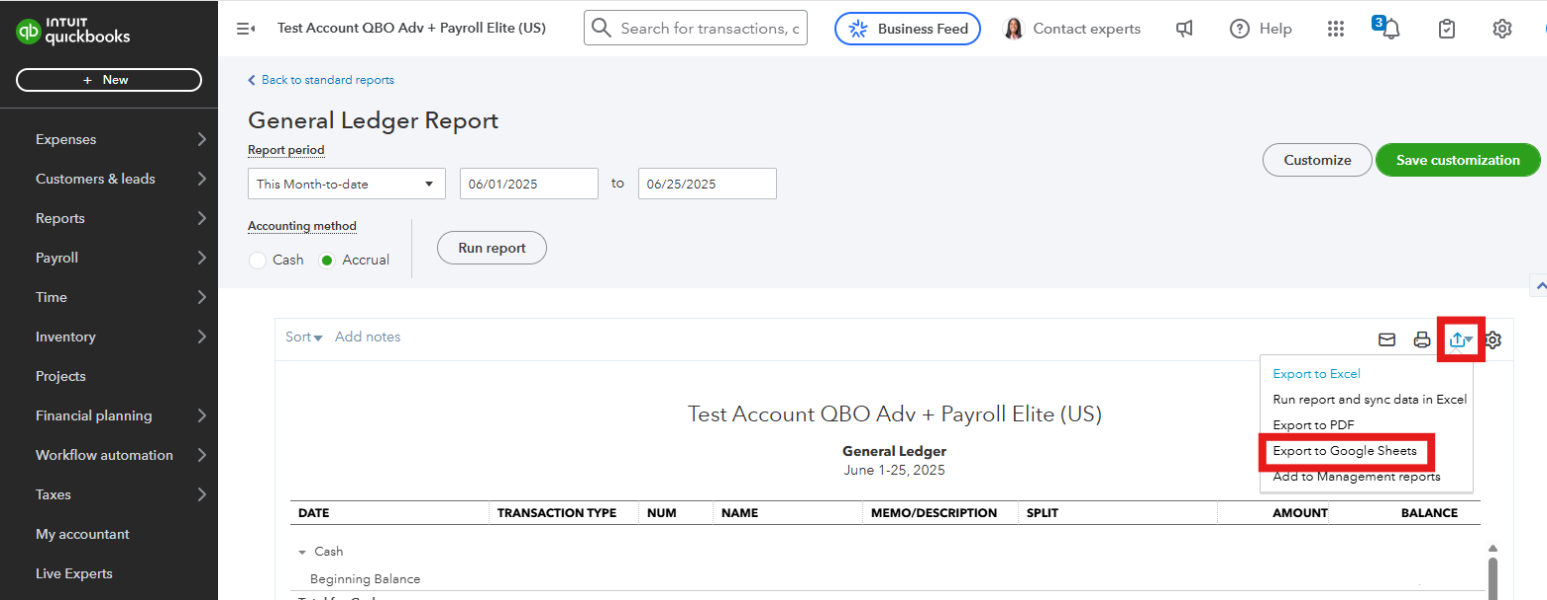Click Save customization

click(x=1458, y=160)
